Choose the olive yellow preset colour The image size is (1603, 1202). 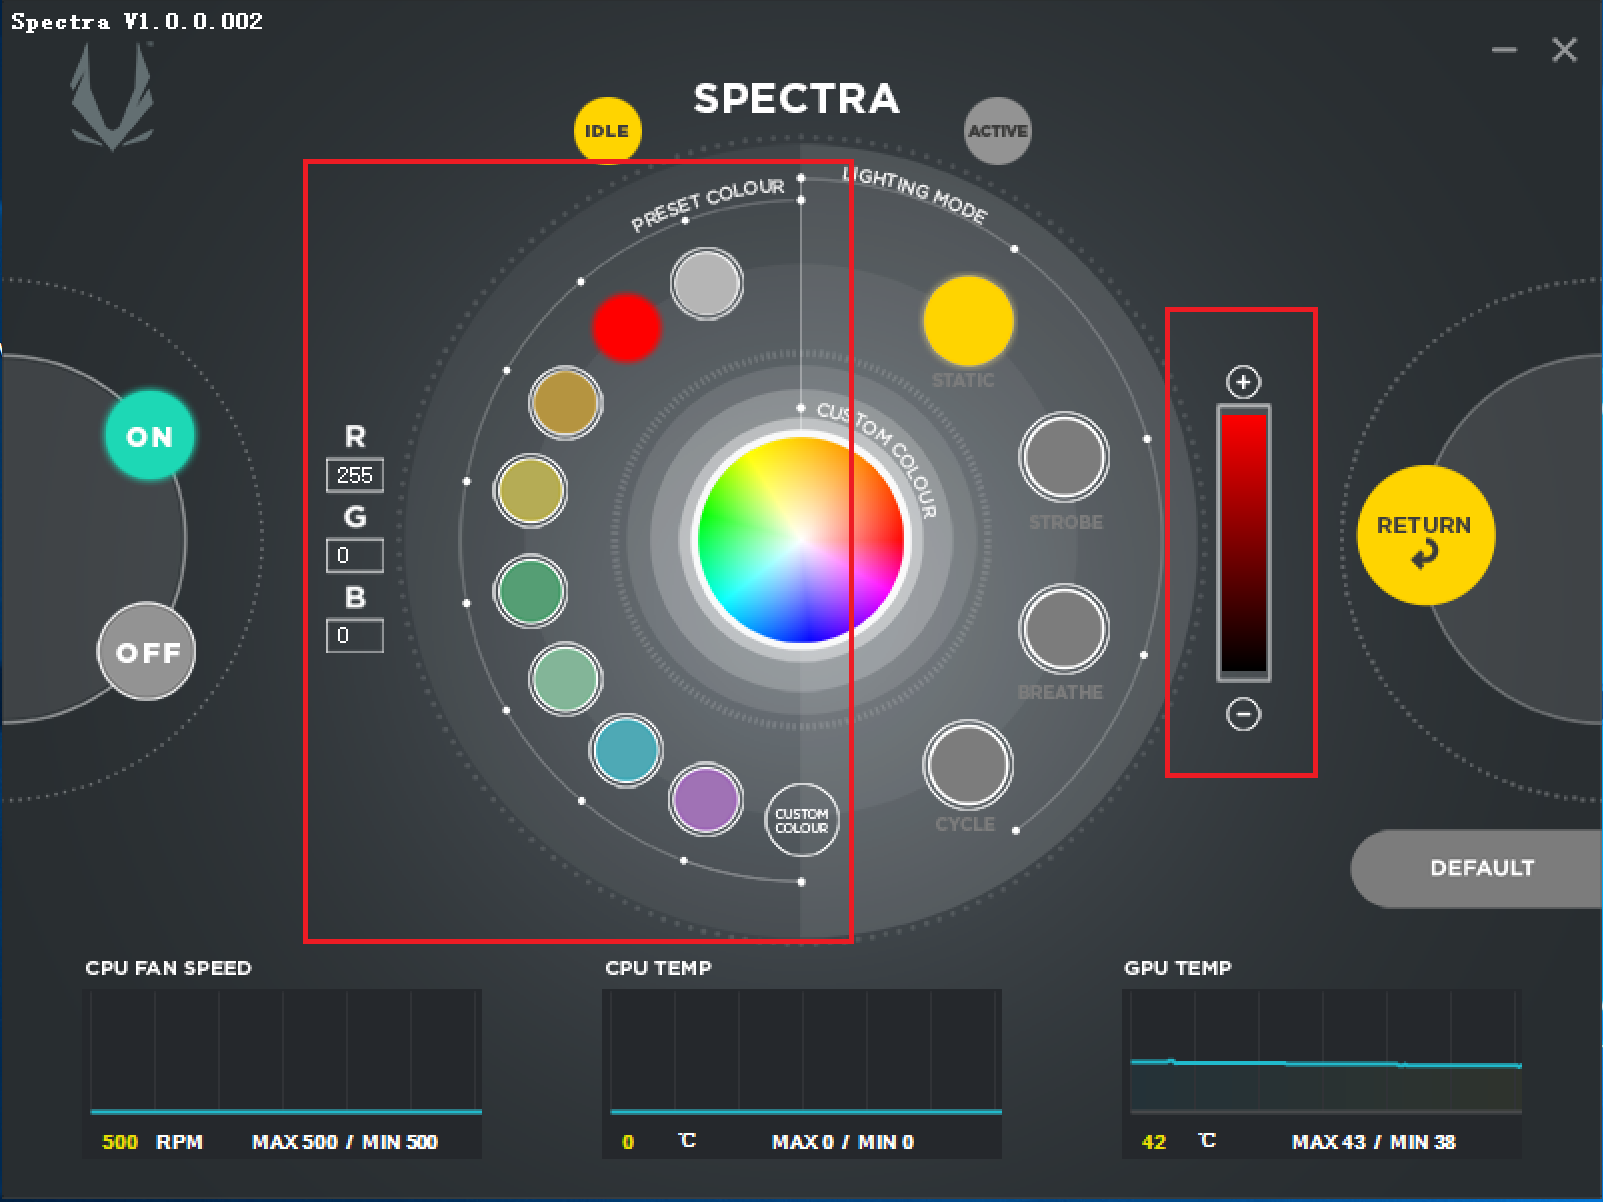click(530, 491)
